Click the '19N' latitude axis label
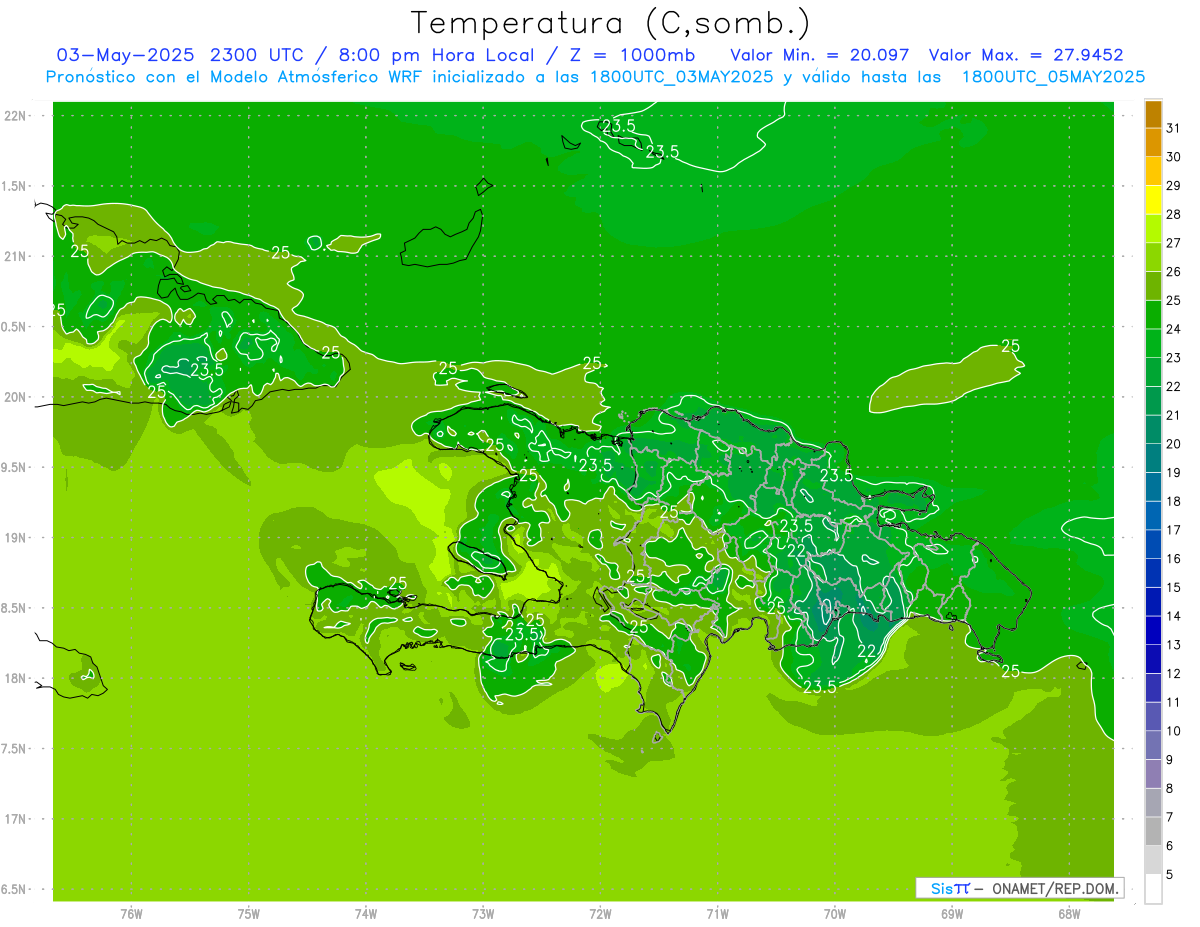 (17, 538)
